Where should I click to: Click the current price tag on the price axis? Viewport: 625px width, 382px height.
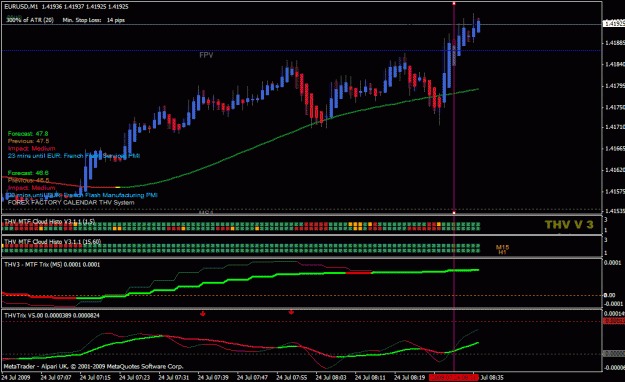click(x=614, y=24)
